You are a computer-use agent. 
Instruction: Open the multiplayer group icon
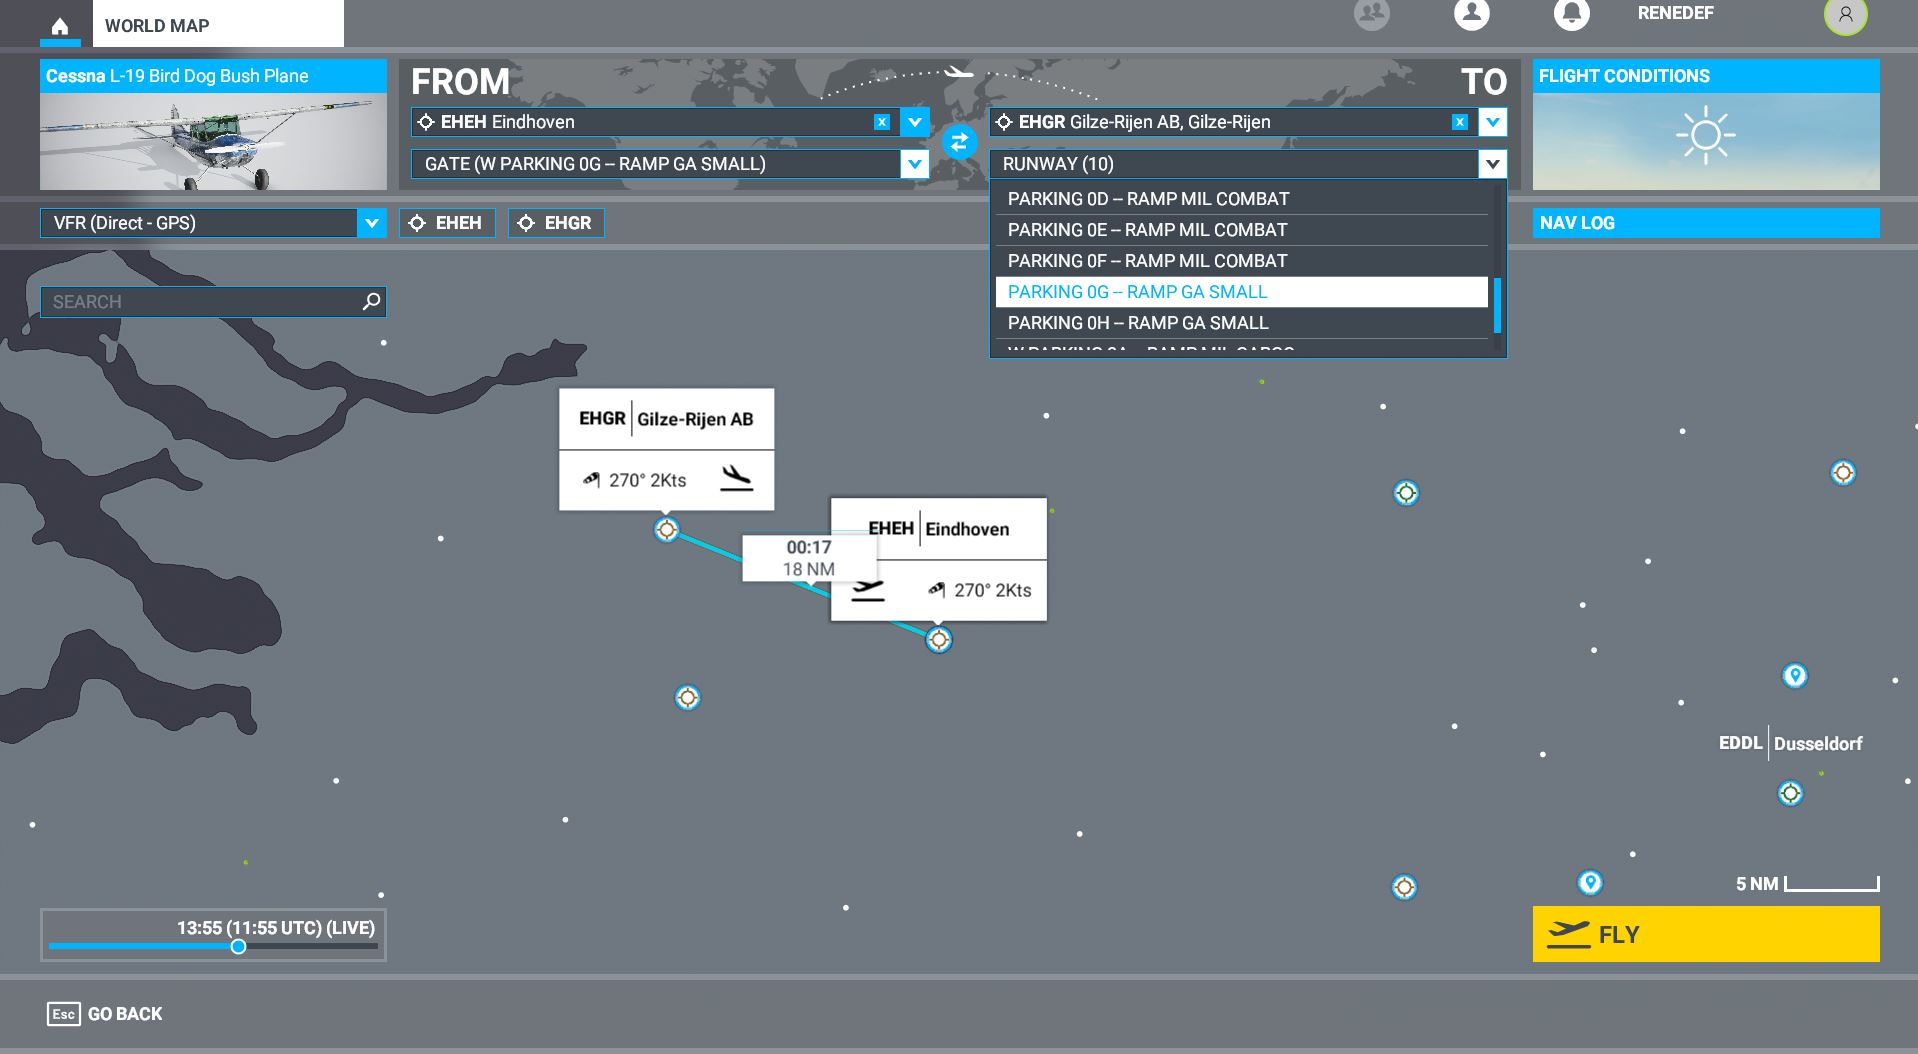tap(1371, 14)
